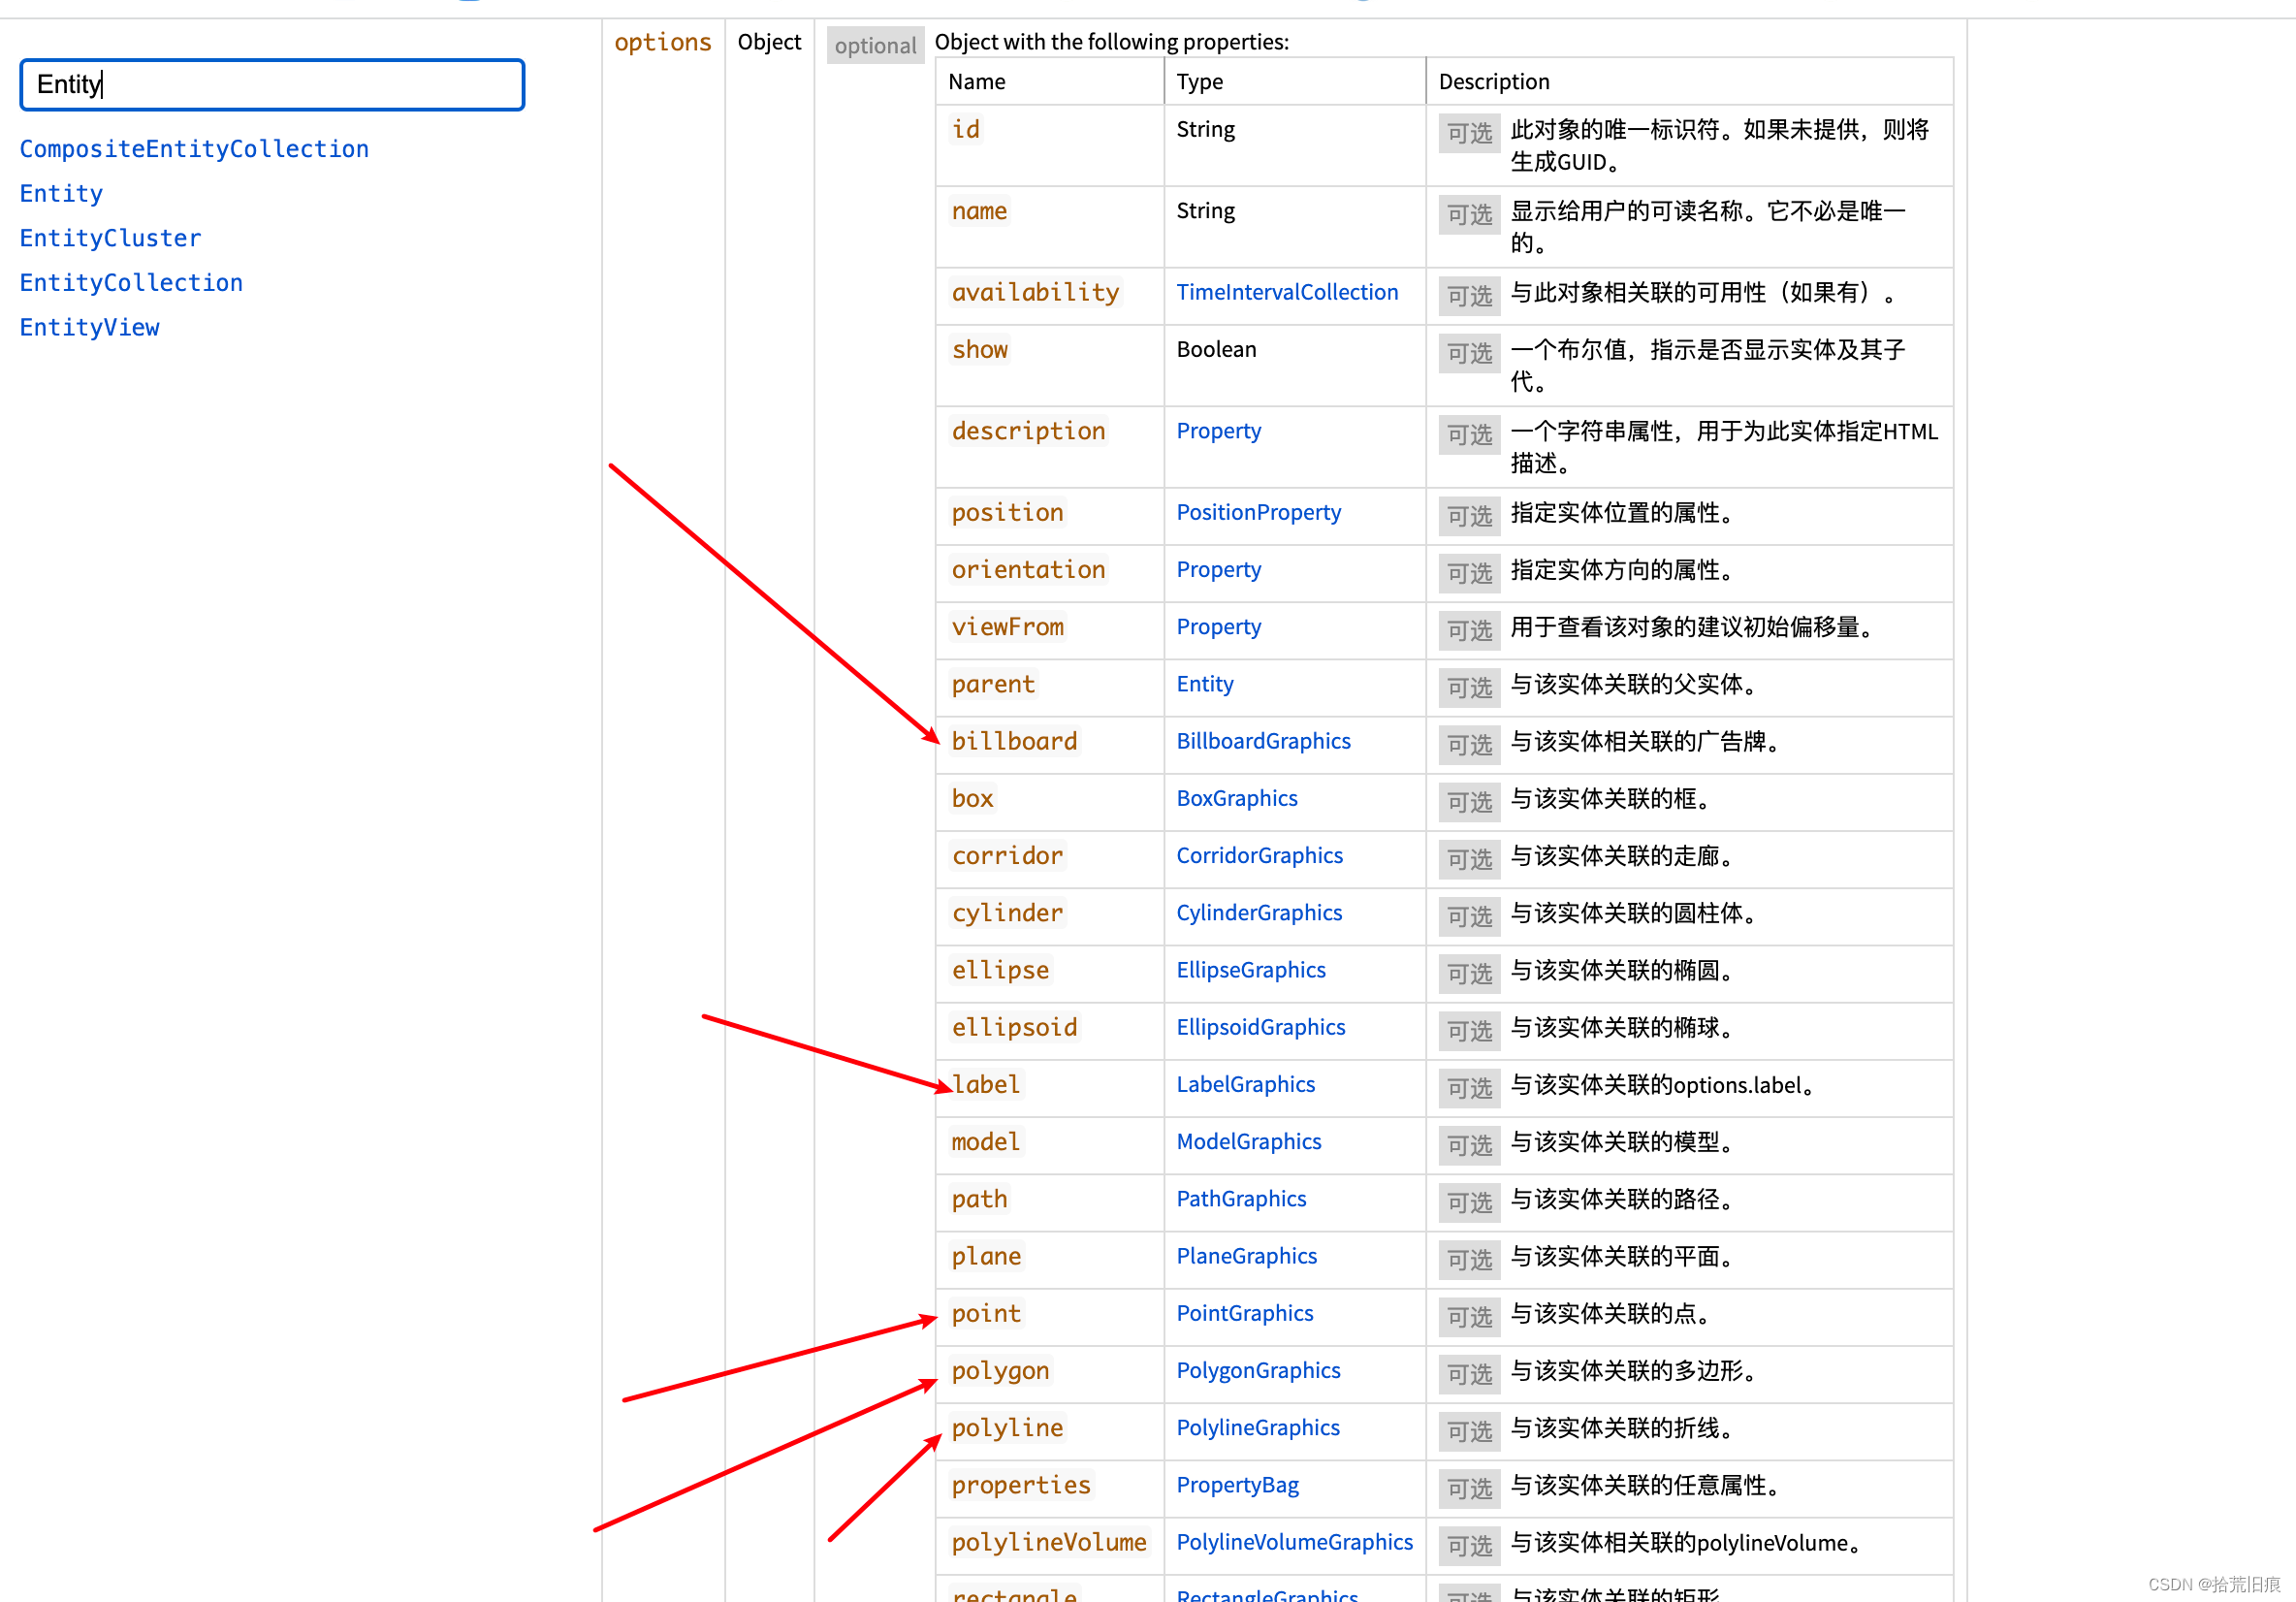
Task: Select the PolygonGraphics icon link
Action: coord(1255,1370)
